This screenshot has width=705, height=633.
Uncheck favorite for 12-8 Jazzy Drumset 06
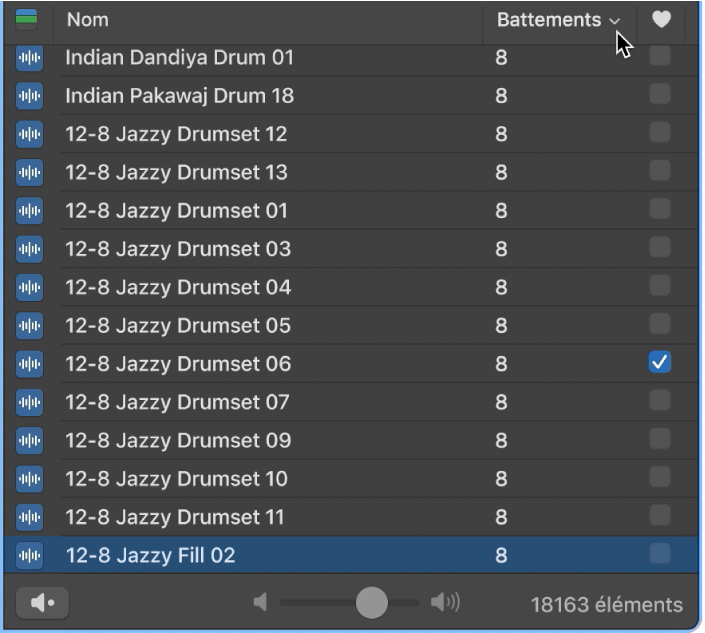tap(660, 362)
